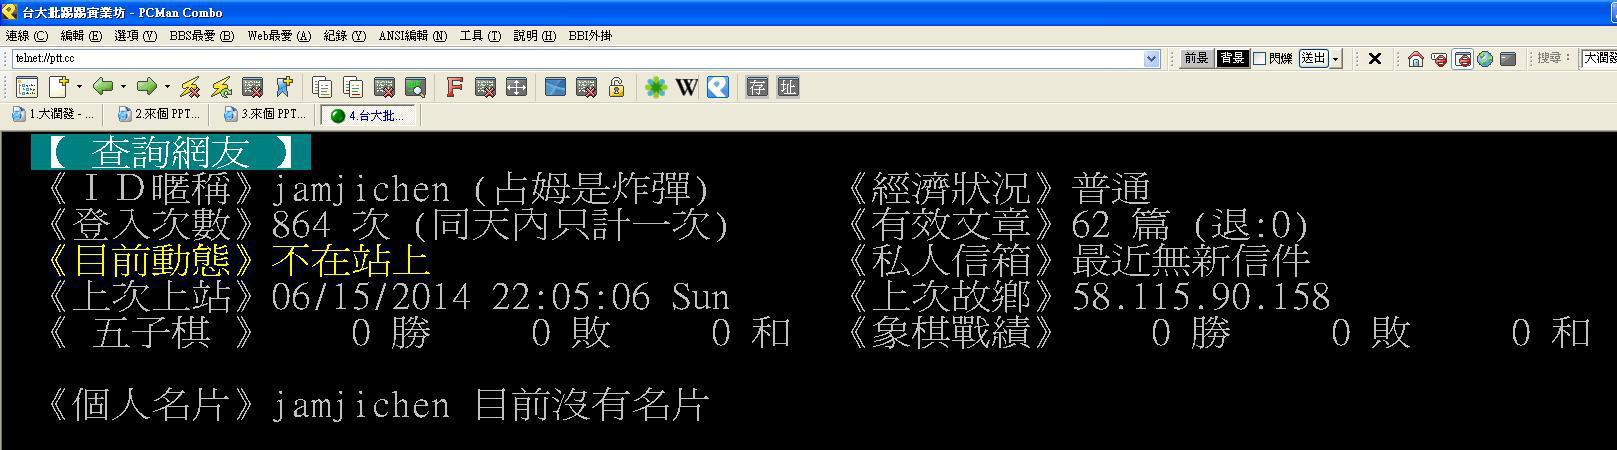Click the 背景 background color swatch
The height and width of the screenshot is (450, 1617).
pyautogui.click(x=1232, y=59)
